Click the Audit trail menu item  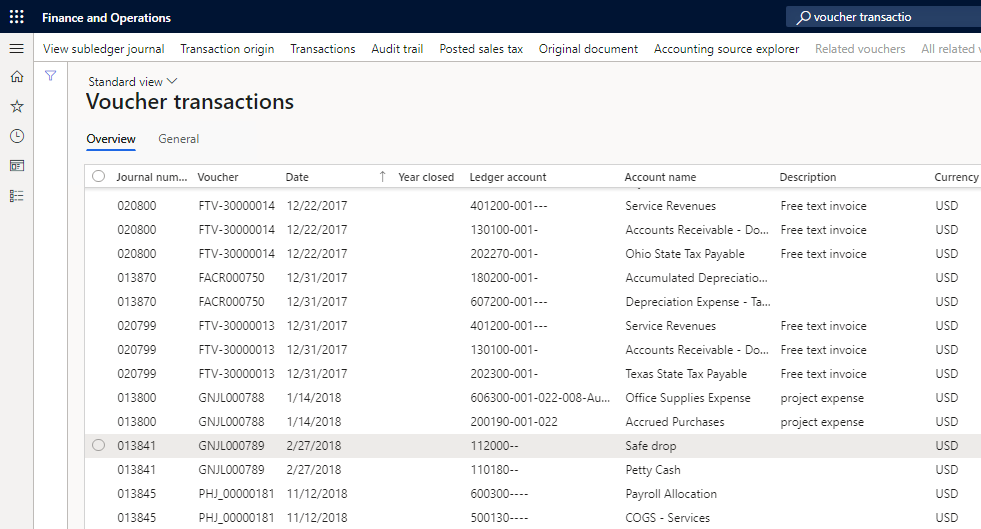pos(397,49)
